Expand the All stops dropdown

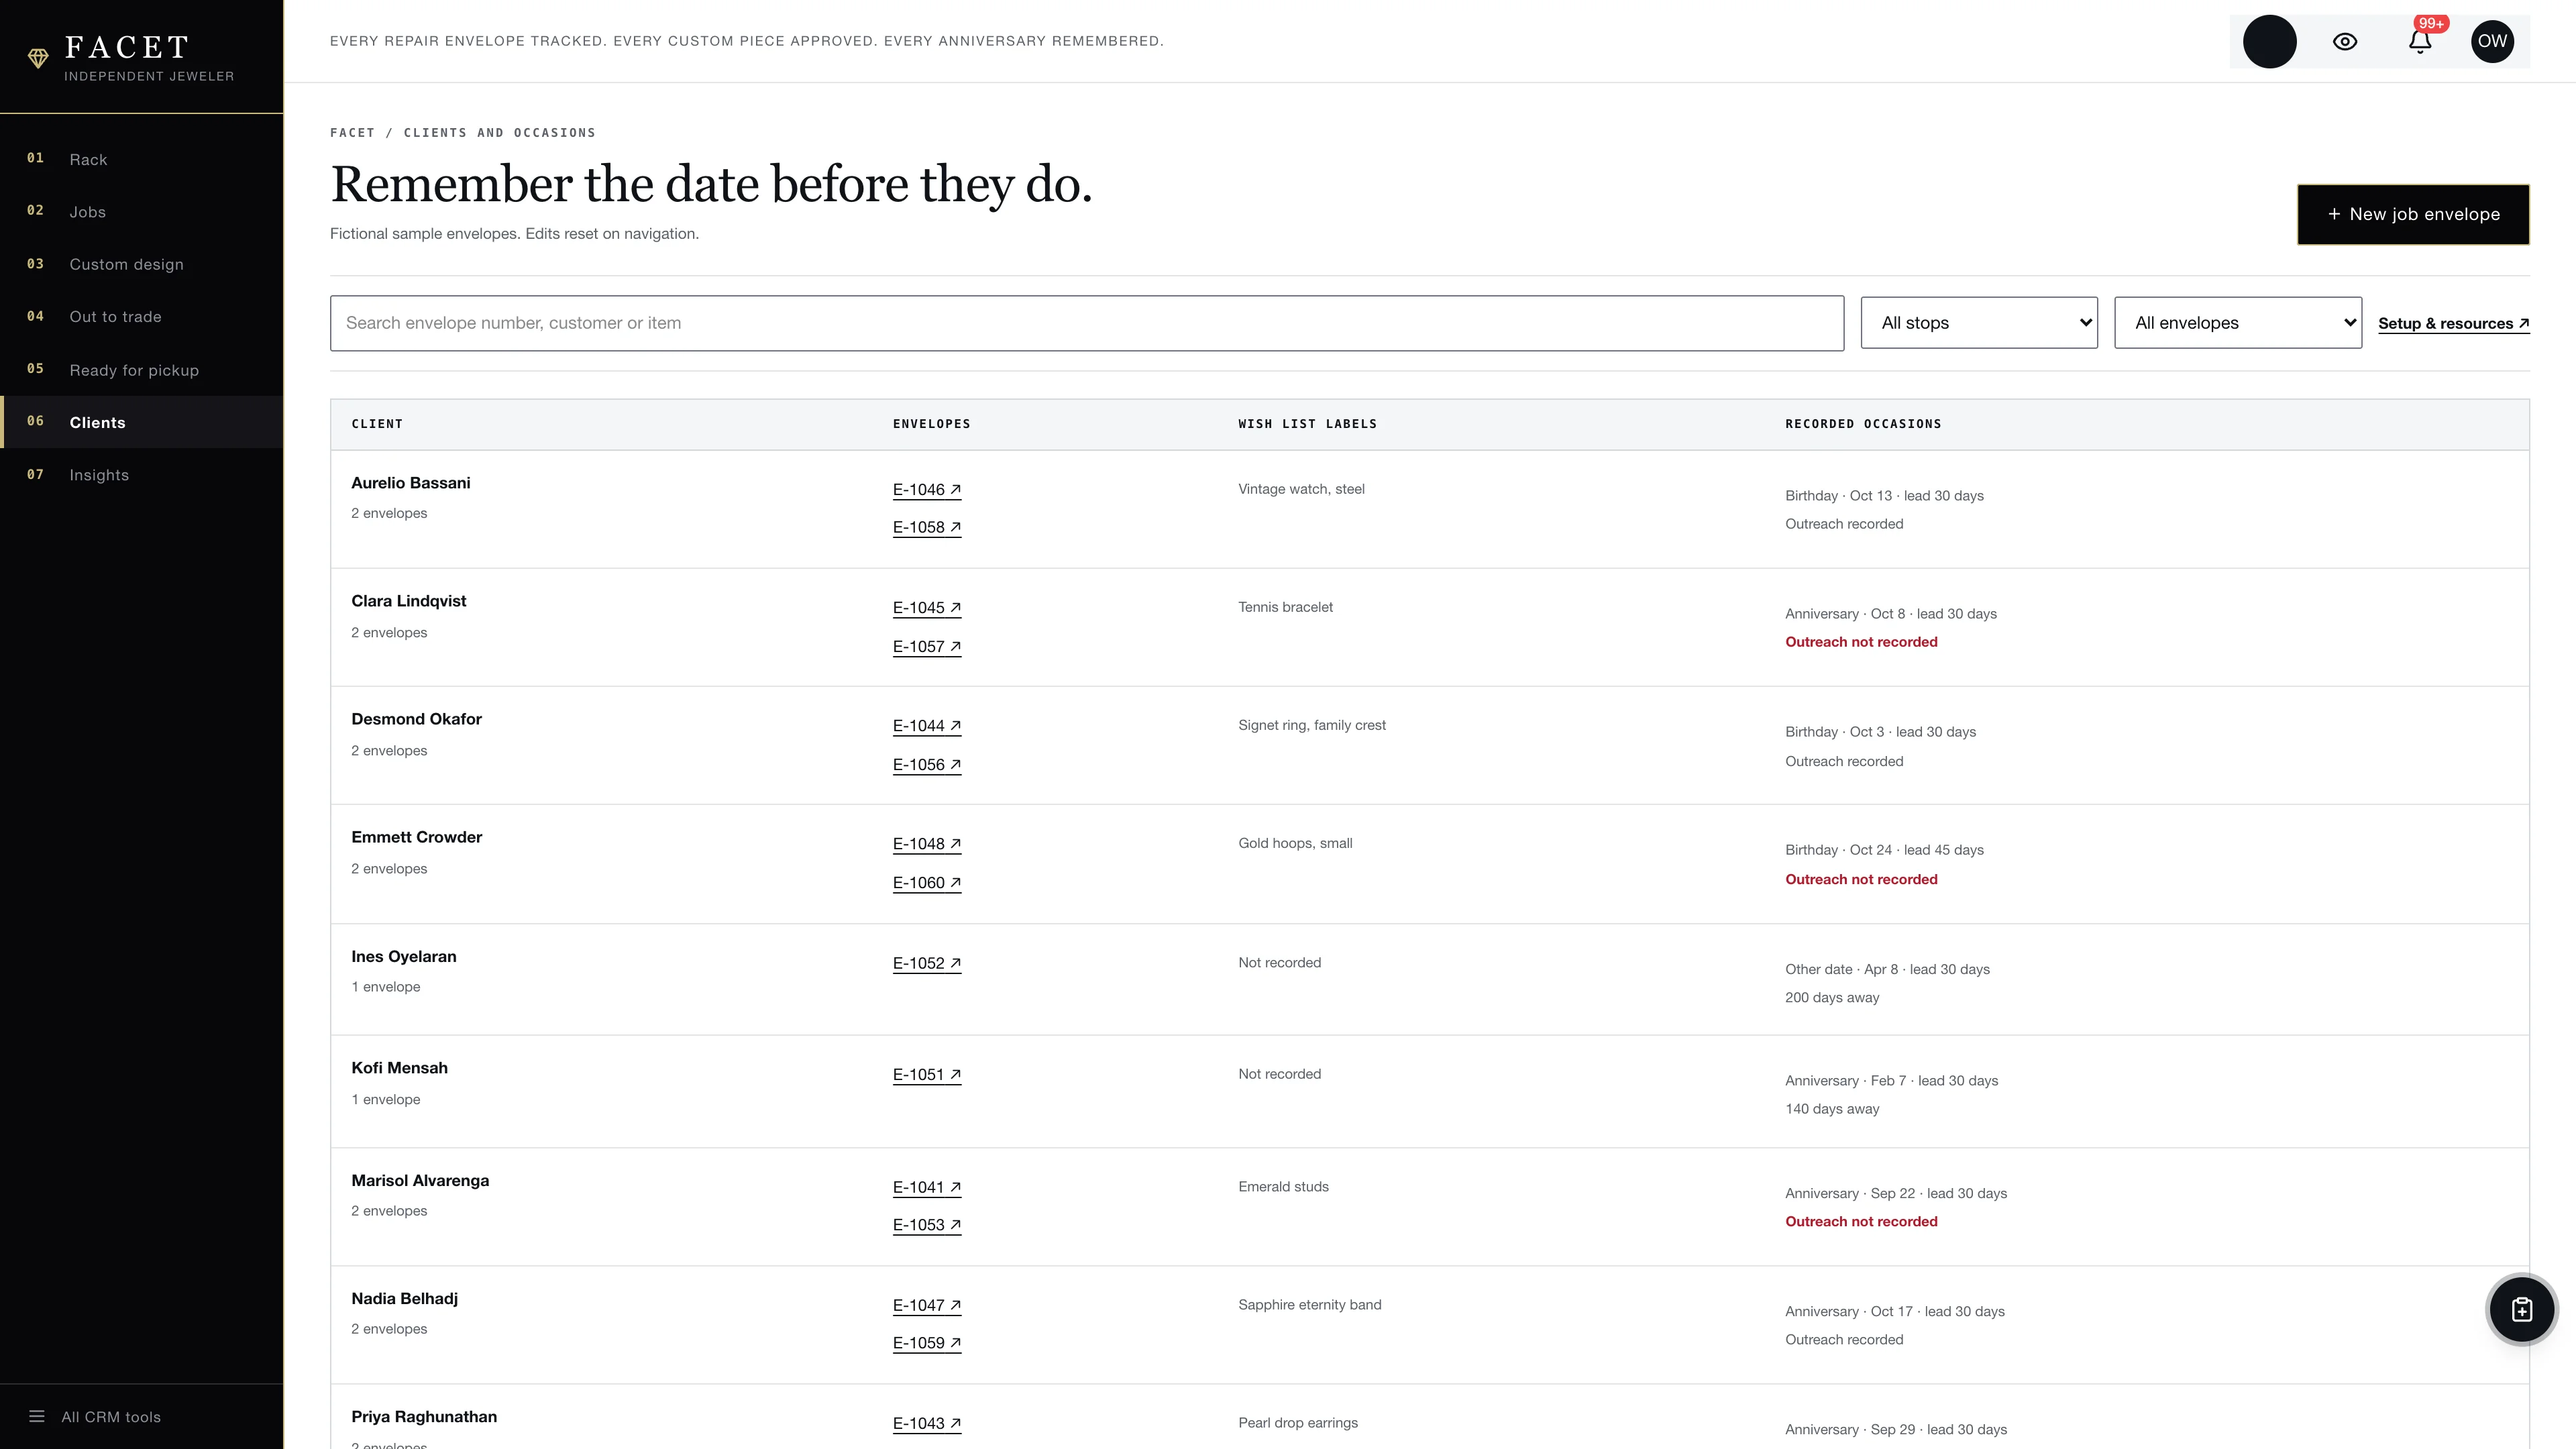[1979, 323]
